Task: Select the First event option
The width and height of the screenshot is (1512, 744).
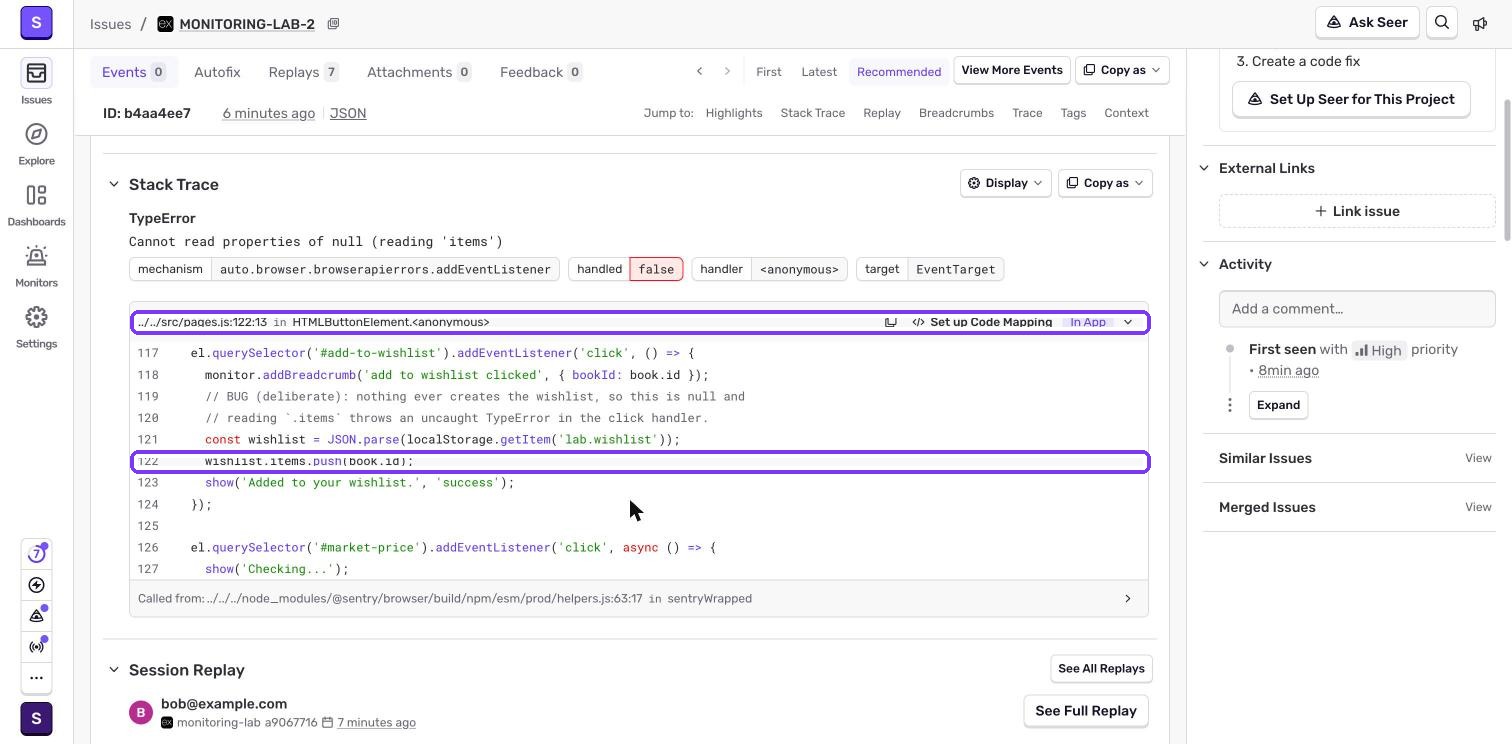Action: [769, 71]
